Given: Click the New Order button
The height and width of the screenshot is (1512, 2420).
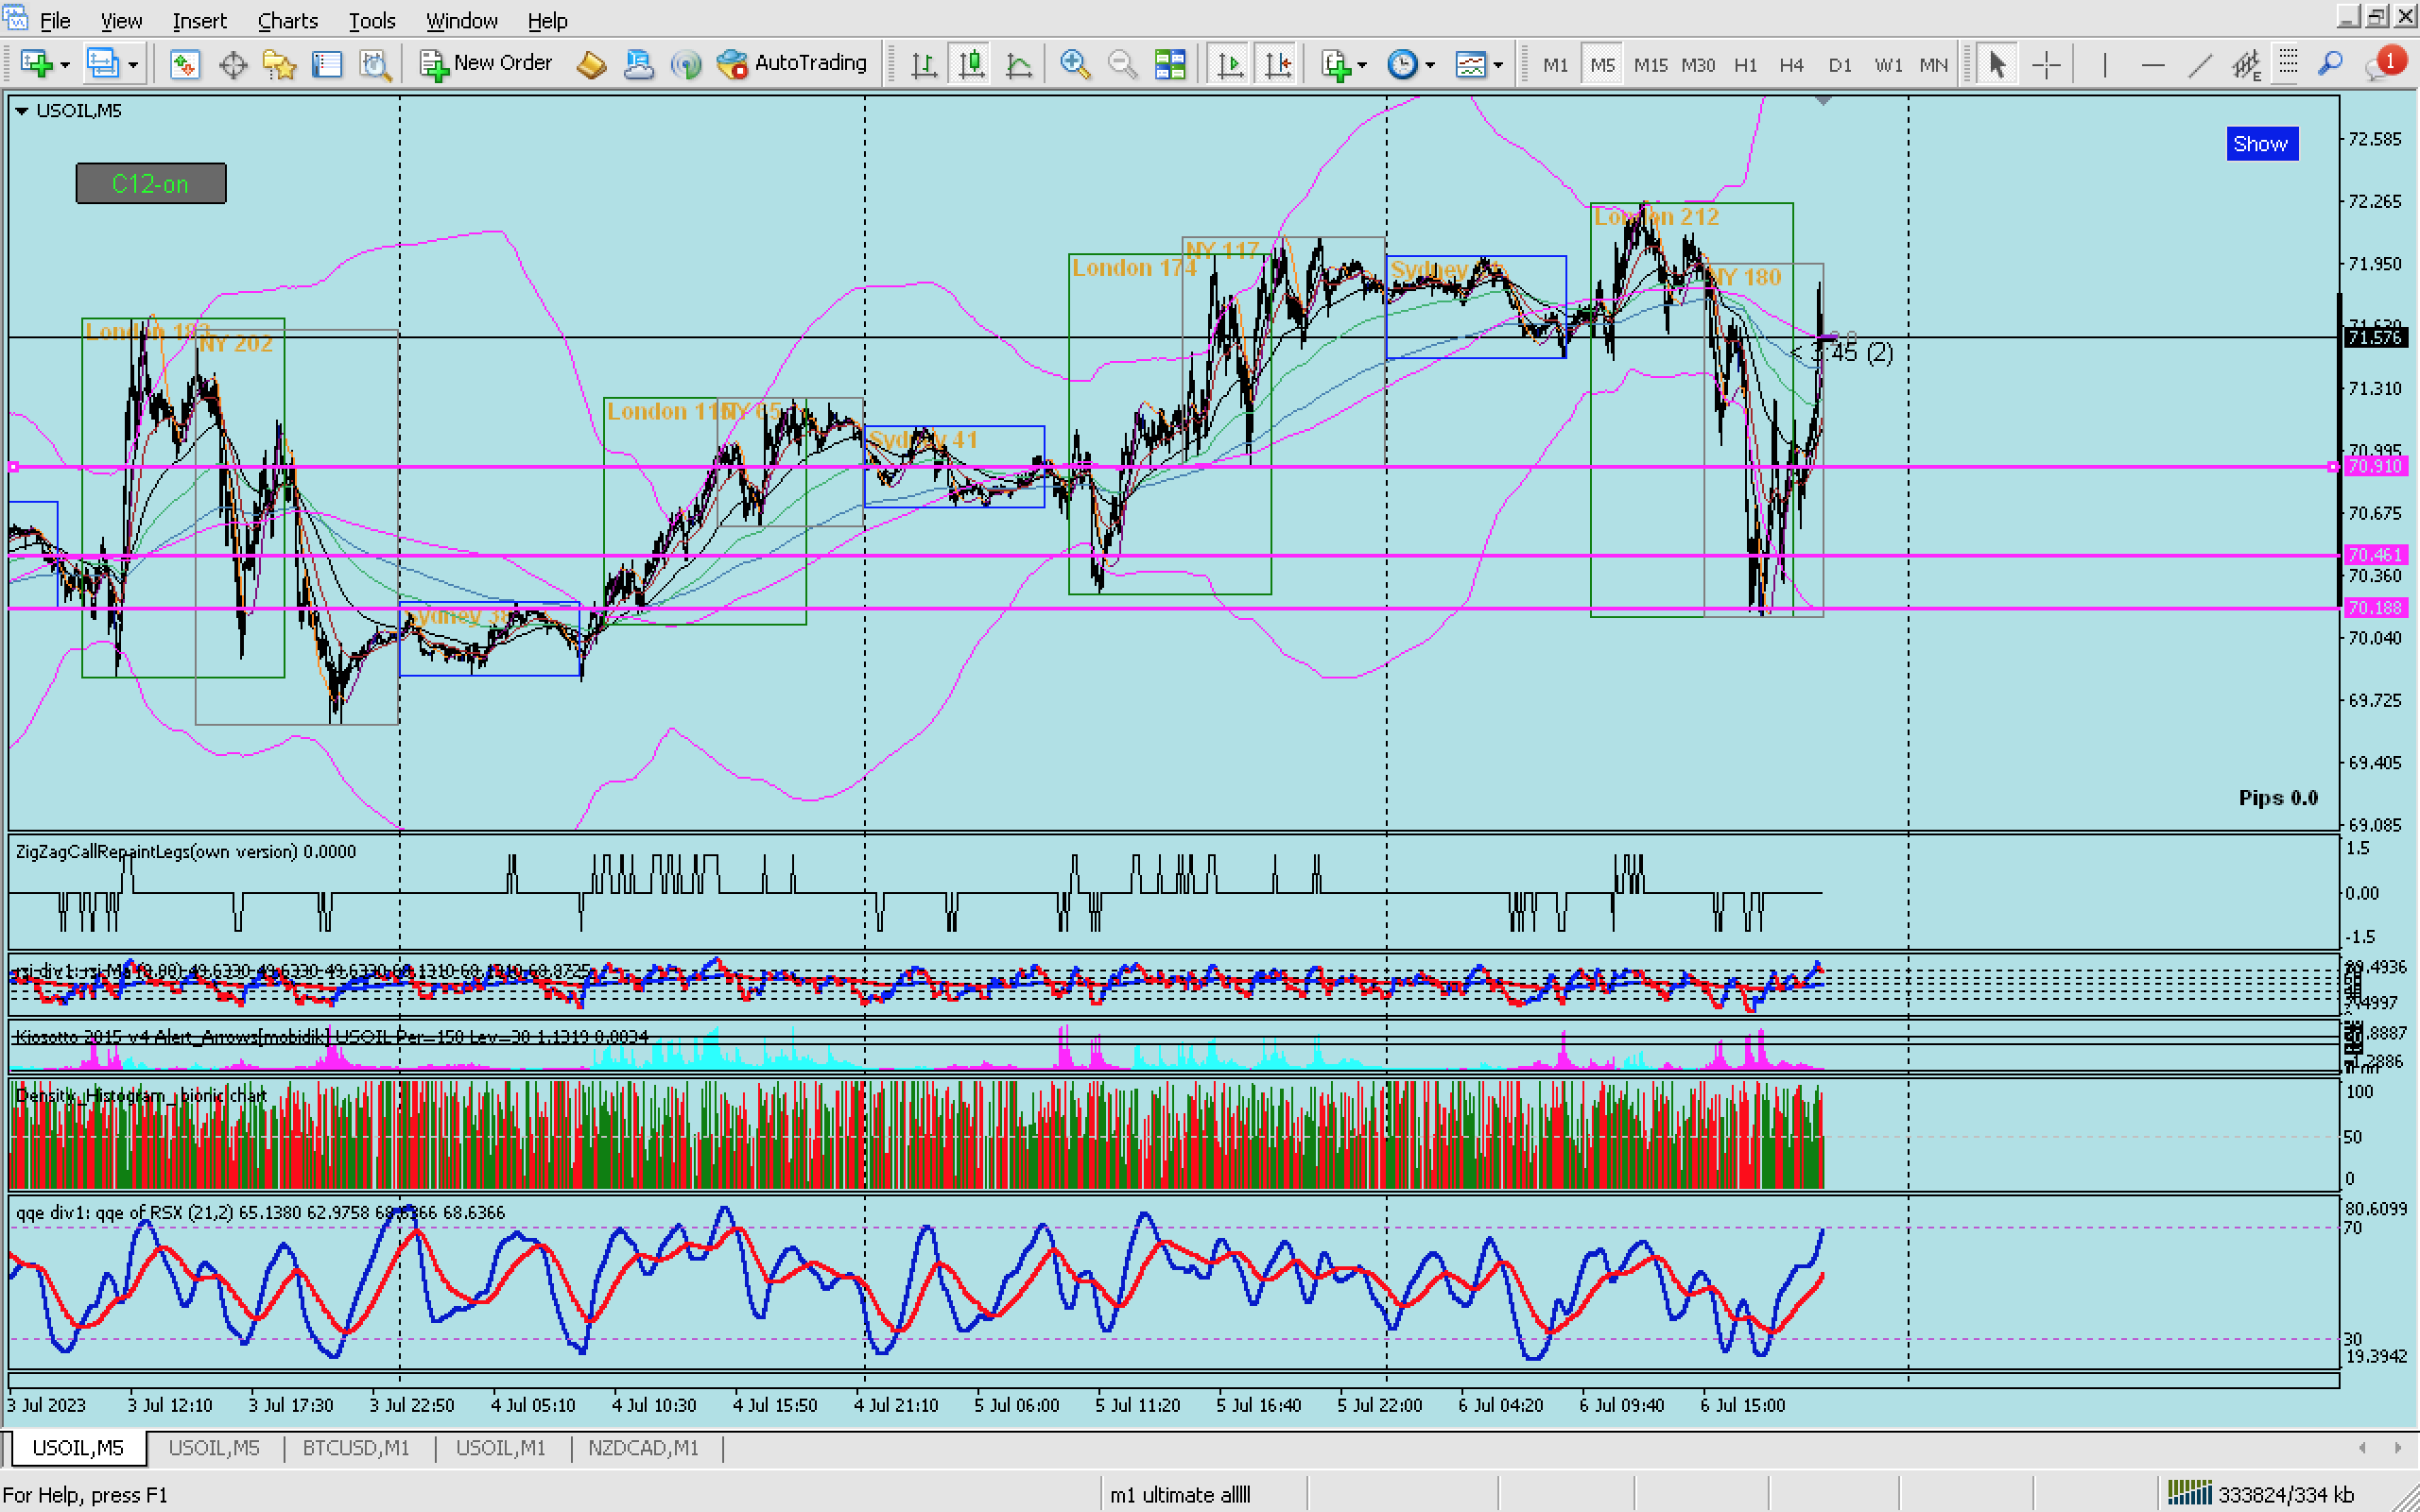Looking at the screenshot, I should click(x=486, y=63).
